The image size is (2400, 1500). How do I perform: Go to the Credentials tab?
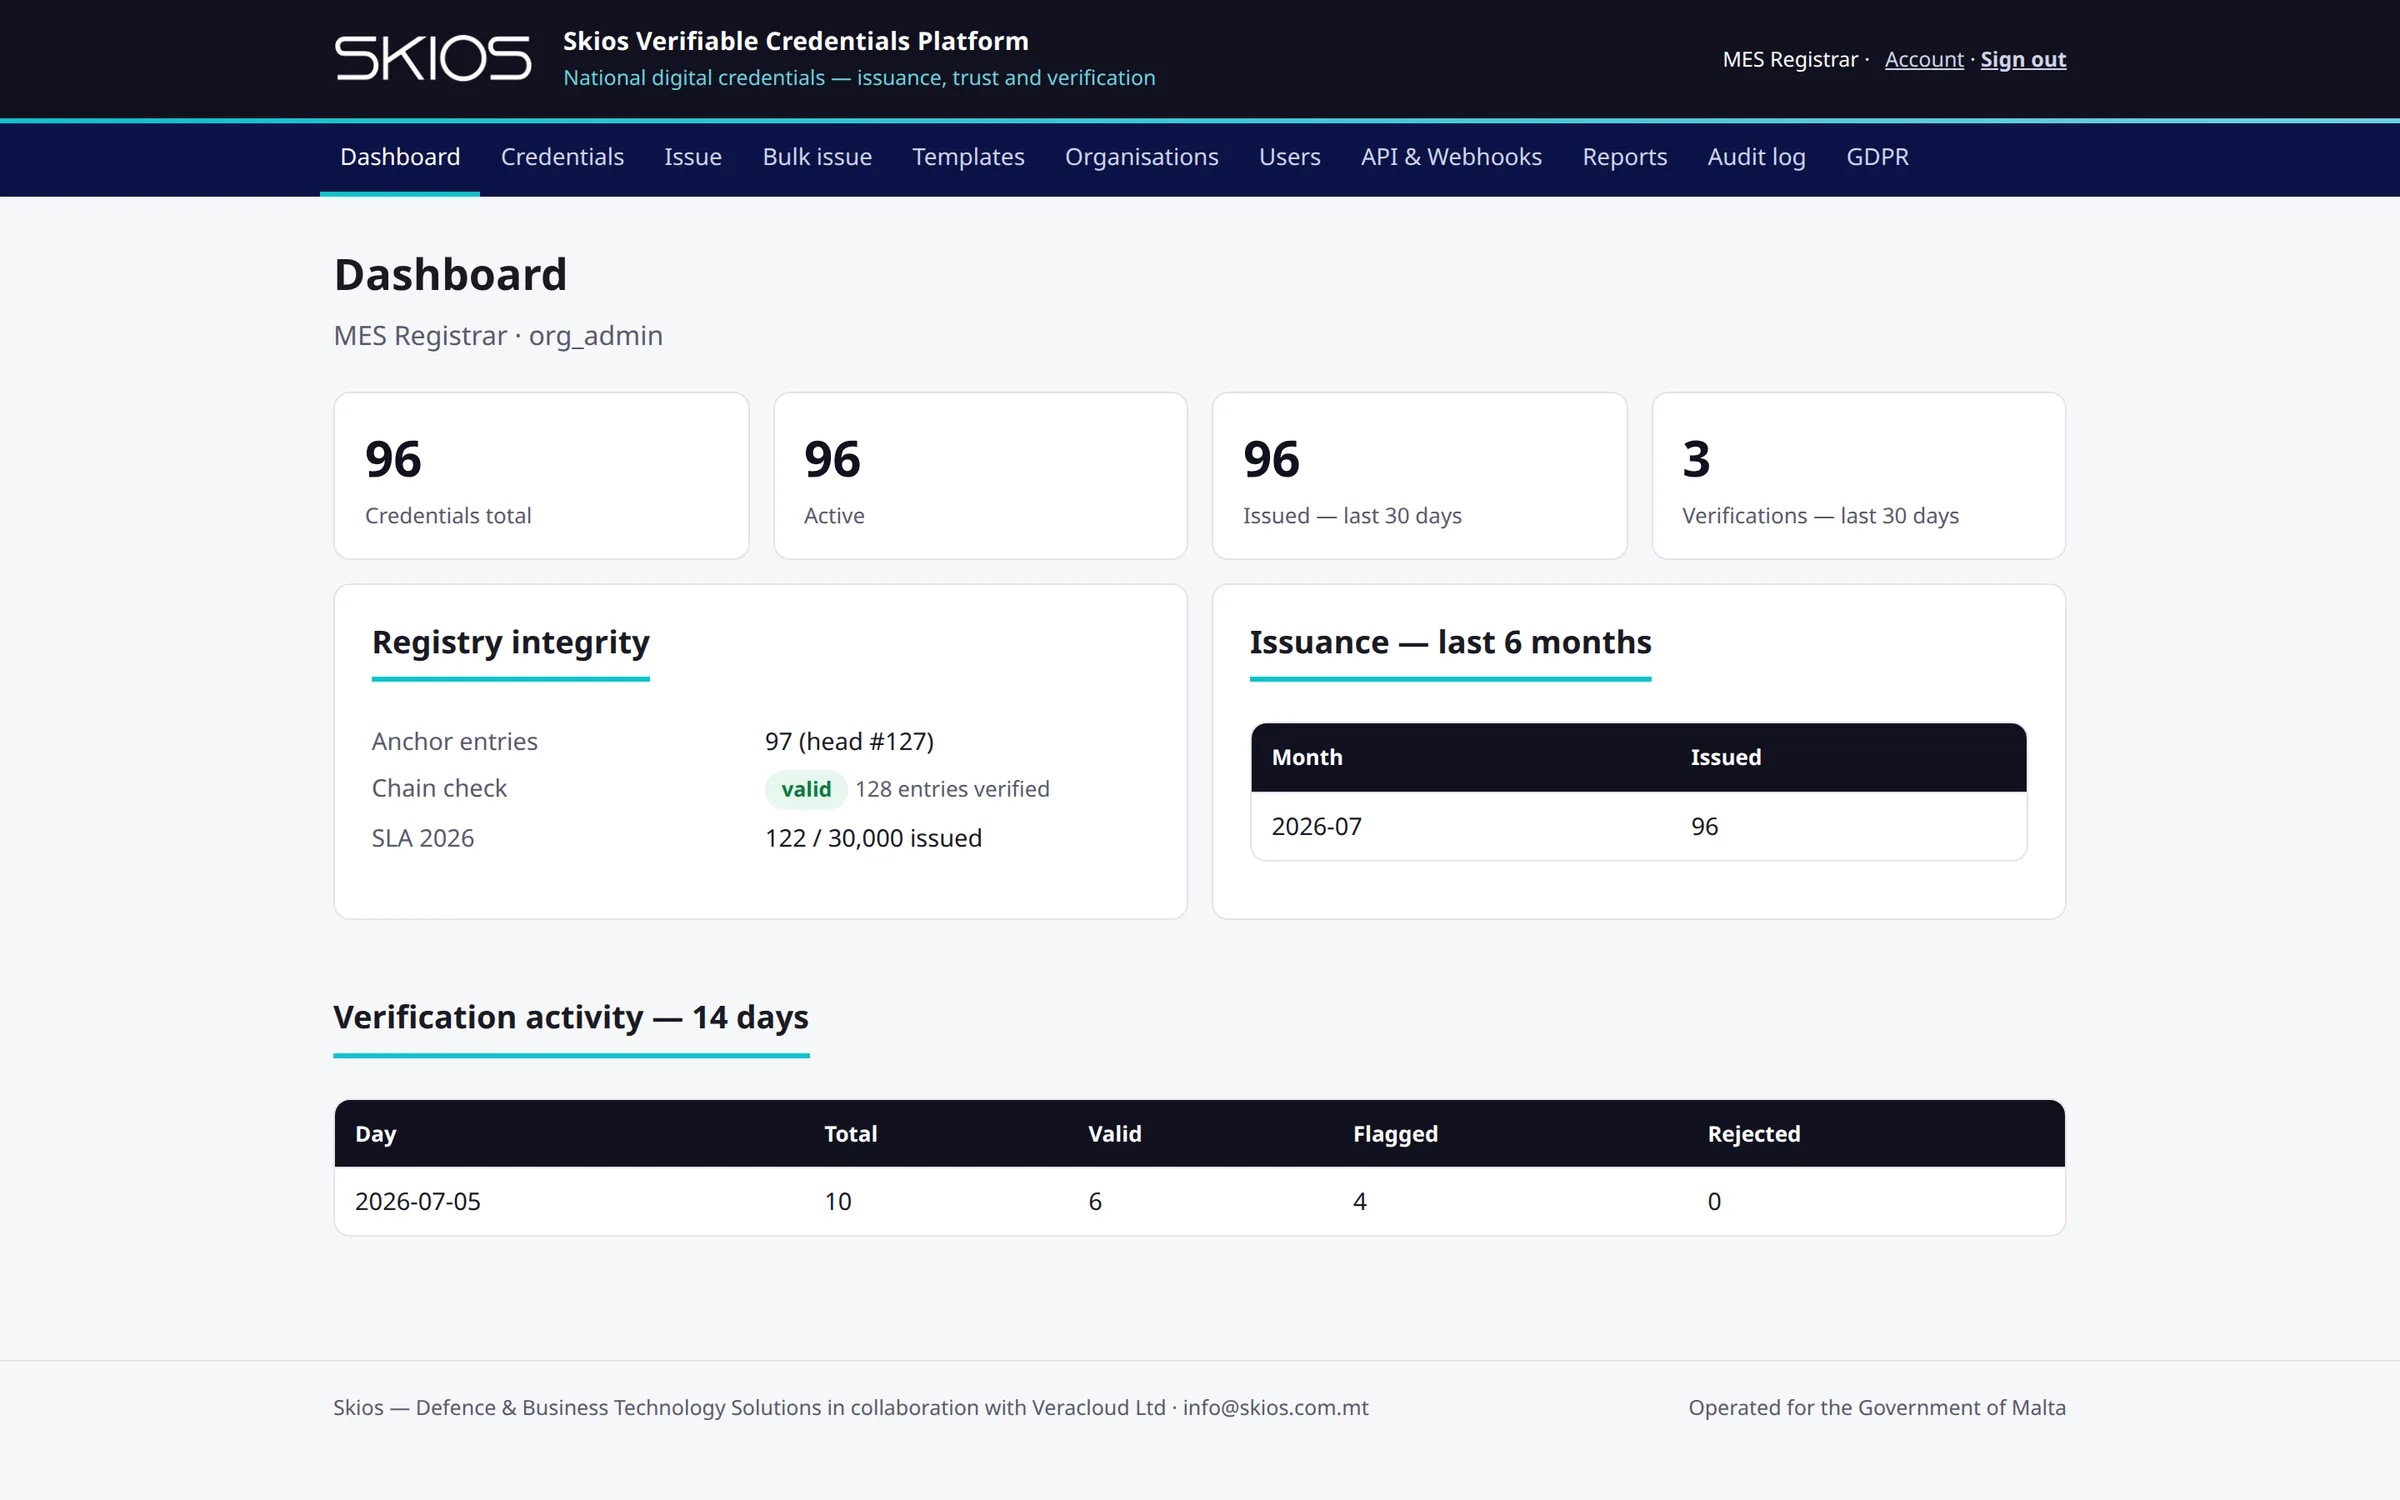click(x=562, y=157)
